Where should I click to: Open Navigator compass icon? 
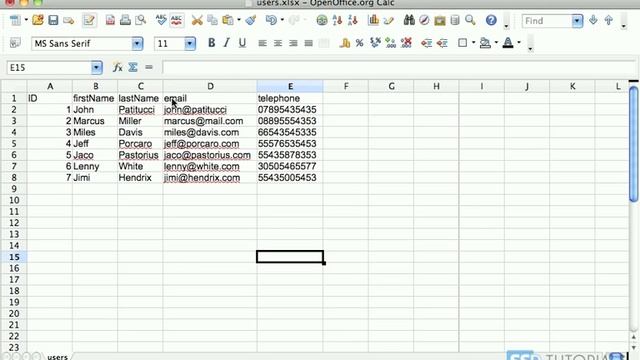pos(424,20)
